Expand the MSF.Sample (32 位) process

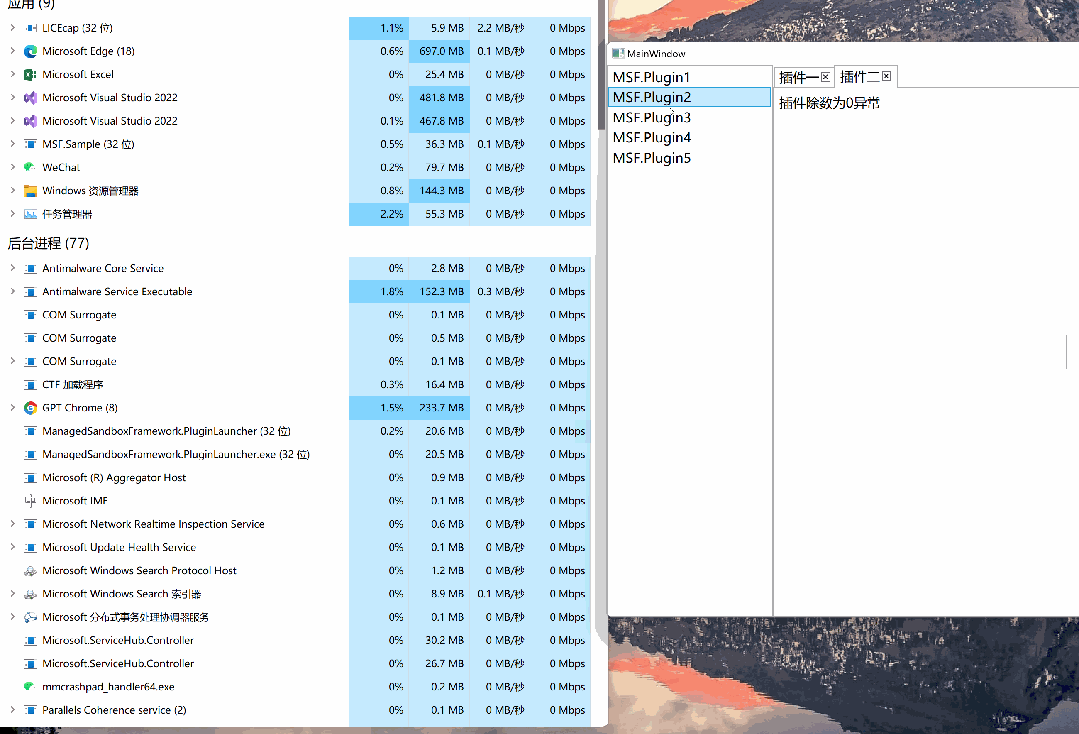[x=12, y=144]
